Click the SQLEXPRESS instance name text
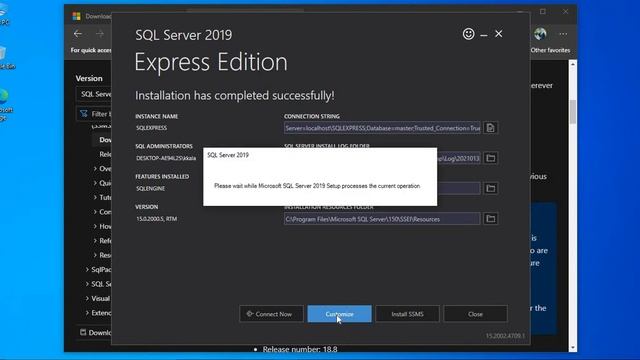 tap(151, 128)
